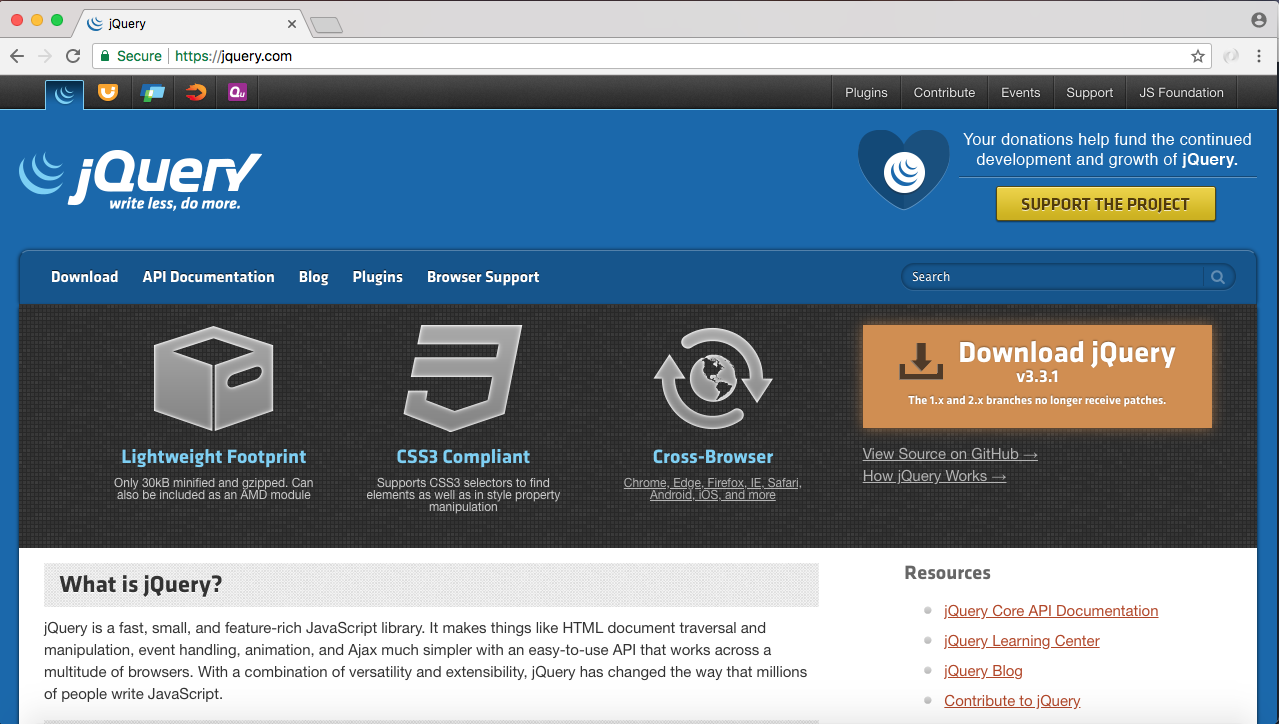Open API Documentation in navigation bar
This screenshot has width=1279, height=724.
click(208, 277)
